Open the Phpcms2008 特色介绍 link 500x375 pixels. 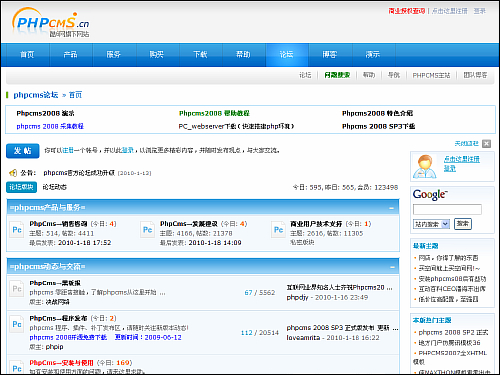[x=377, y=113]
